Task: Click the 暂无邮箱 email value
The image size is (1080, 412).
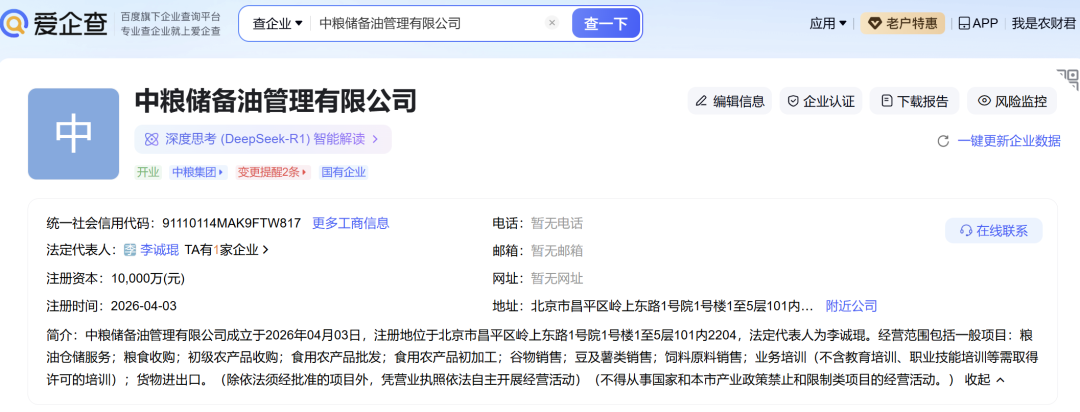Action: pos(557,251)
